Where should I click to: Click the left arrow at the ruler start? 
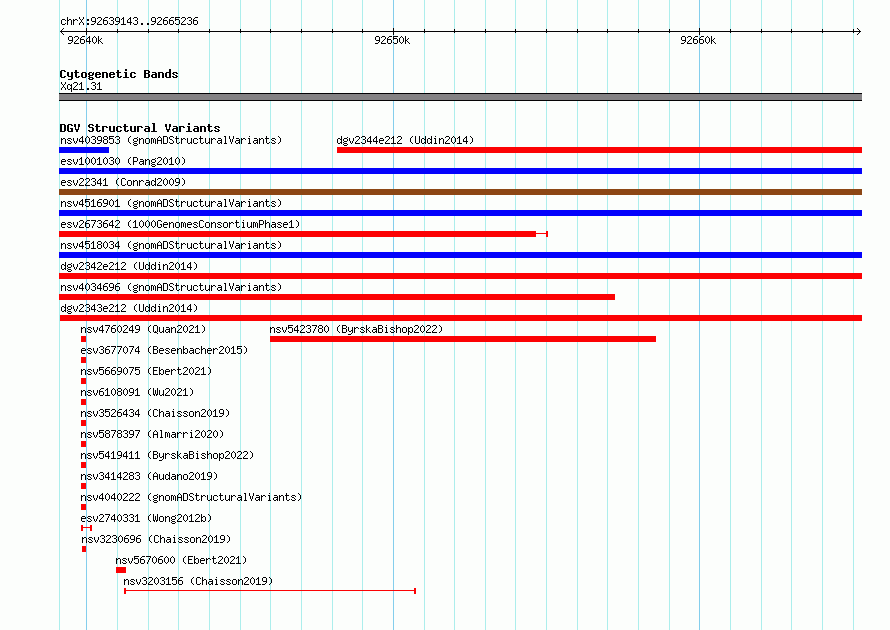point(62,31)
